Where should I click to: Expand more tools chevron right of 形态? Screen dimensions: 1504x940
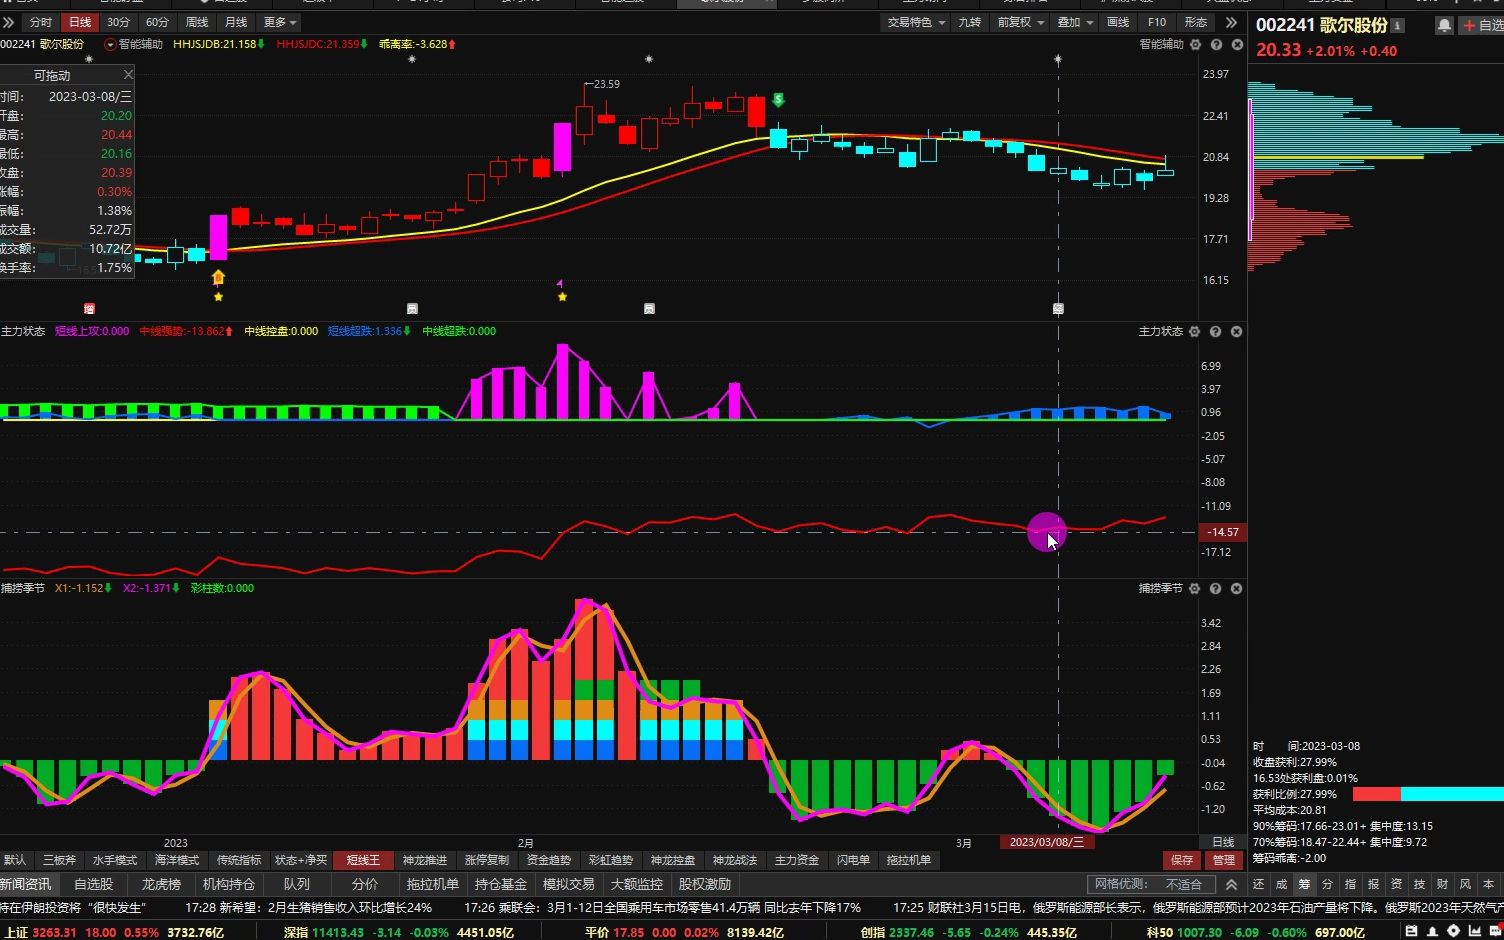1231,22
